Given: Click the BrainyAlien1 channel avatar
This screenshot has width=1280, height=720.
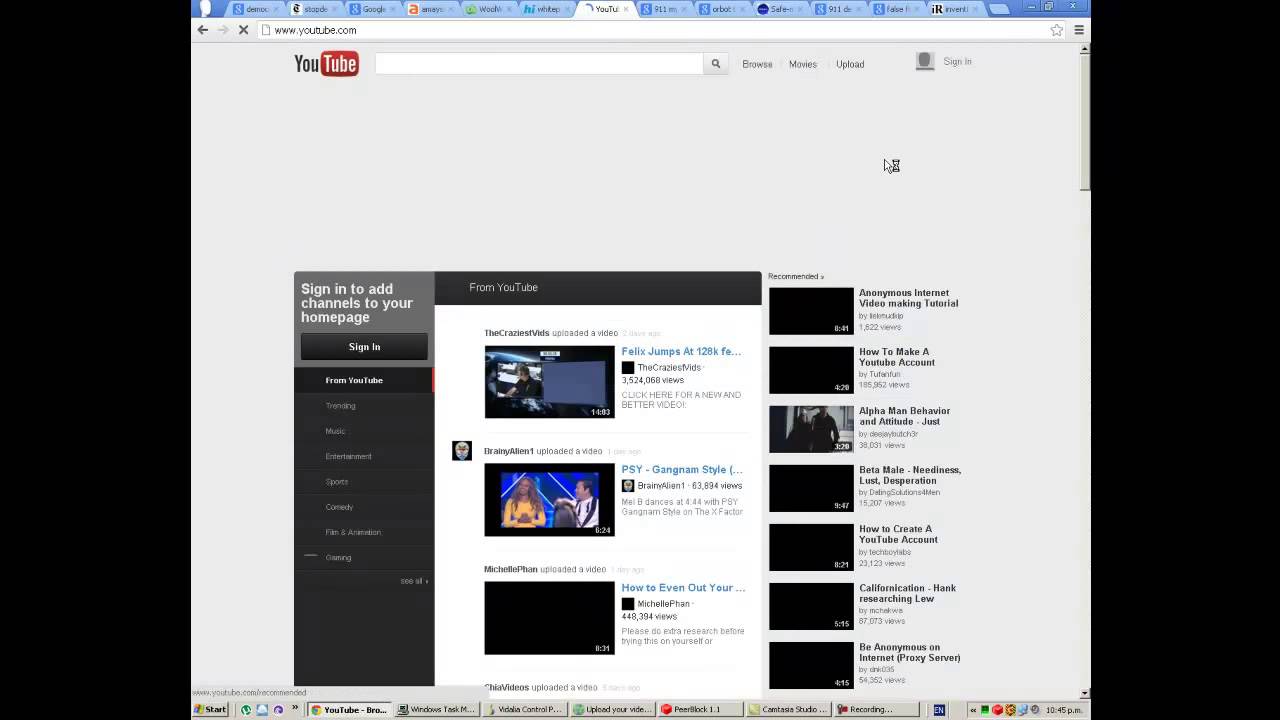Looking at the screenshot, I should pyautogui.click(x=461, y=450).
